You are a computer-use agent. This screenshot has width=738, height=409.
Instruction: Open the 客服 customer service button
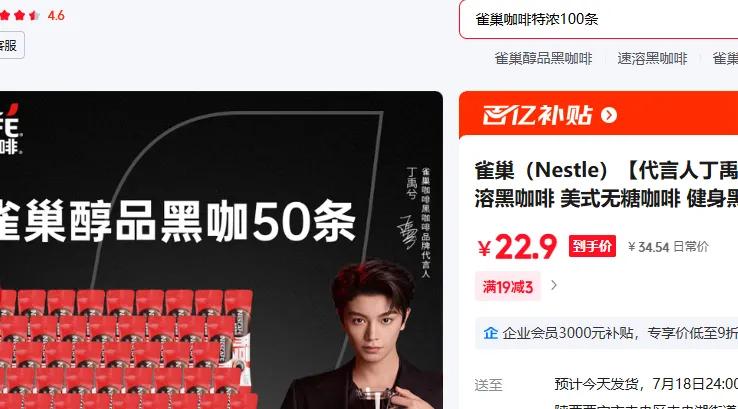click(11, 46)
